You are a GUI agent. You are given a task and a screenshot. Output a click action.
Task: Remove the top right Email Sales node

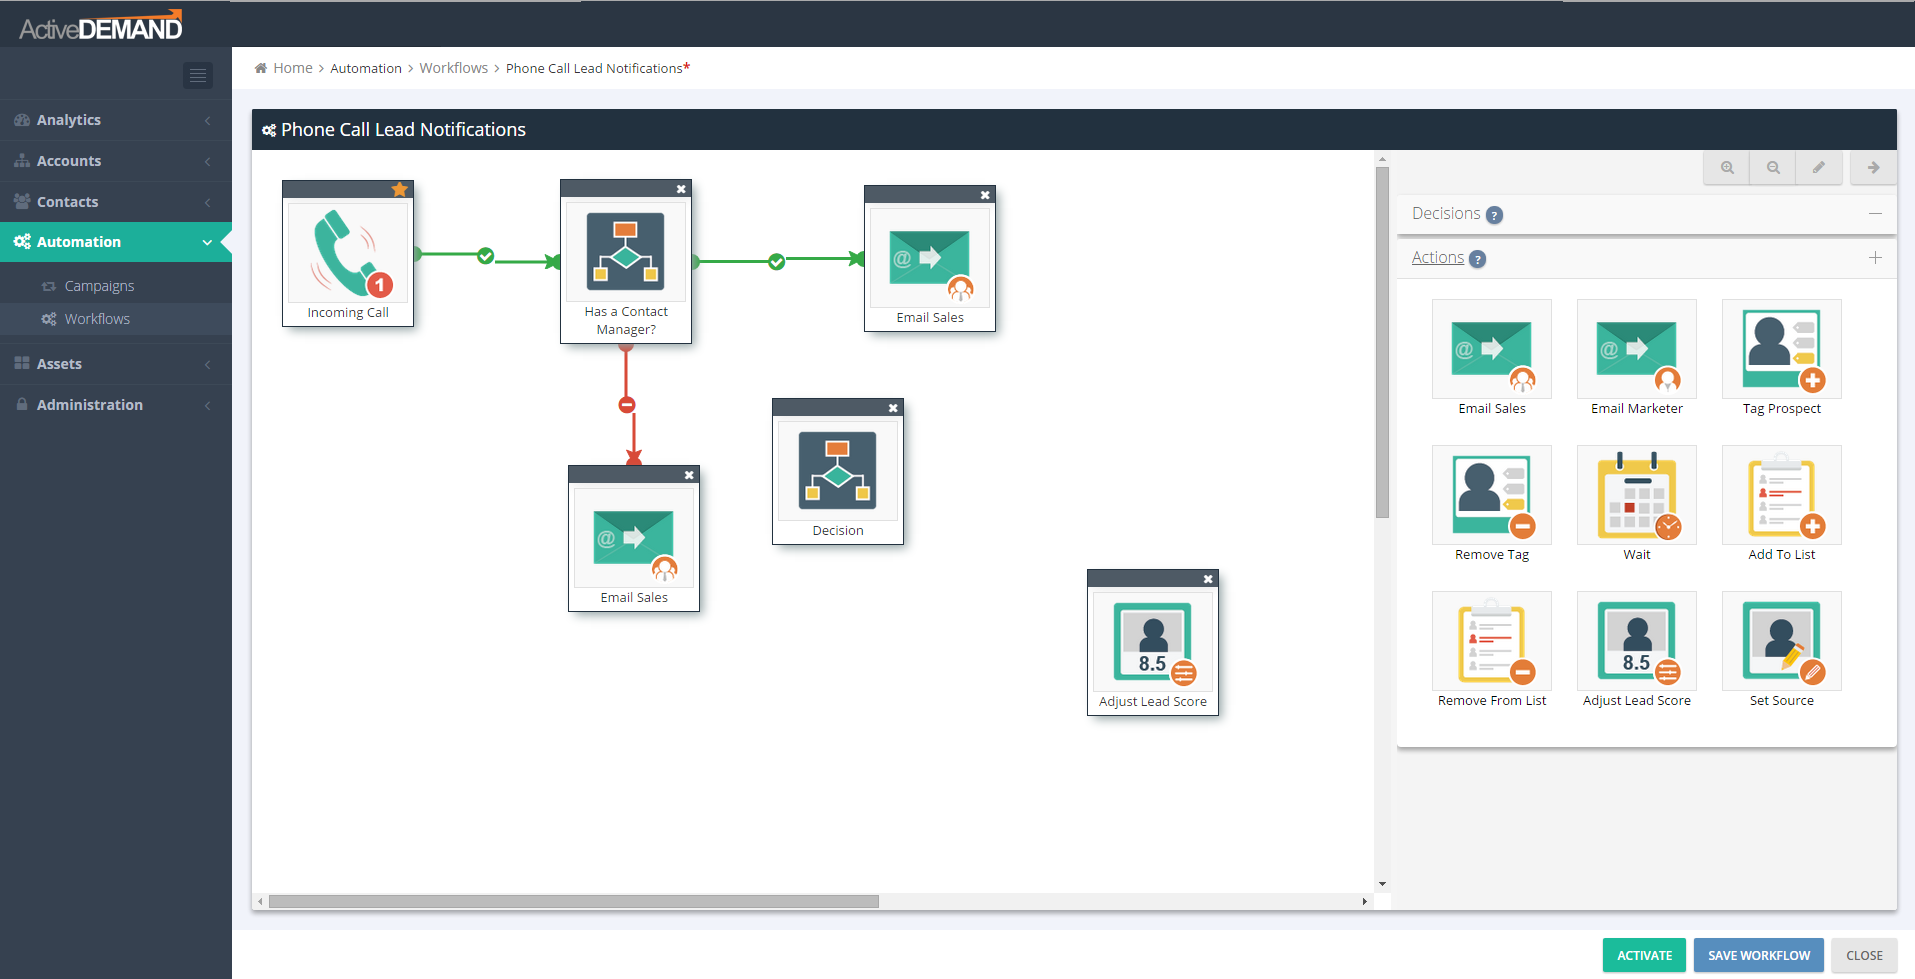click(985, 195)
